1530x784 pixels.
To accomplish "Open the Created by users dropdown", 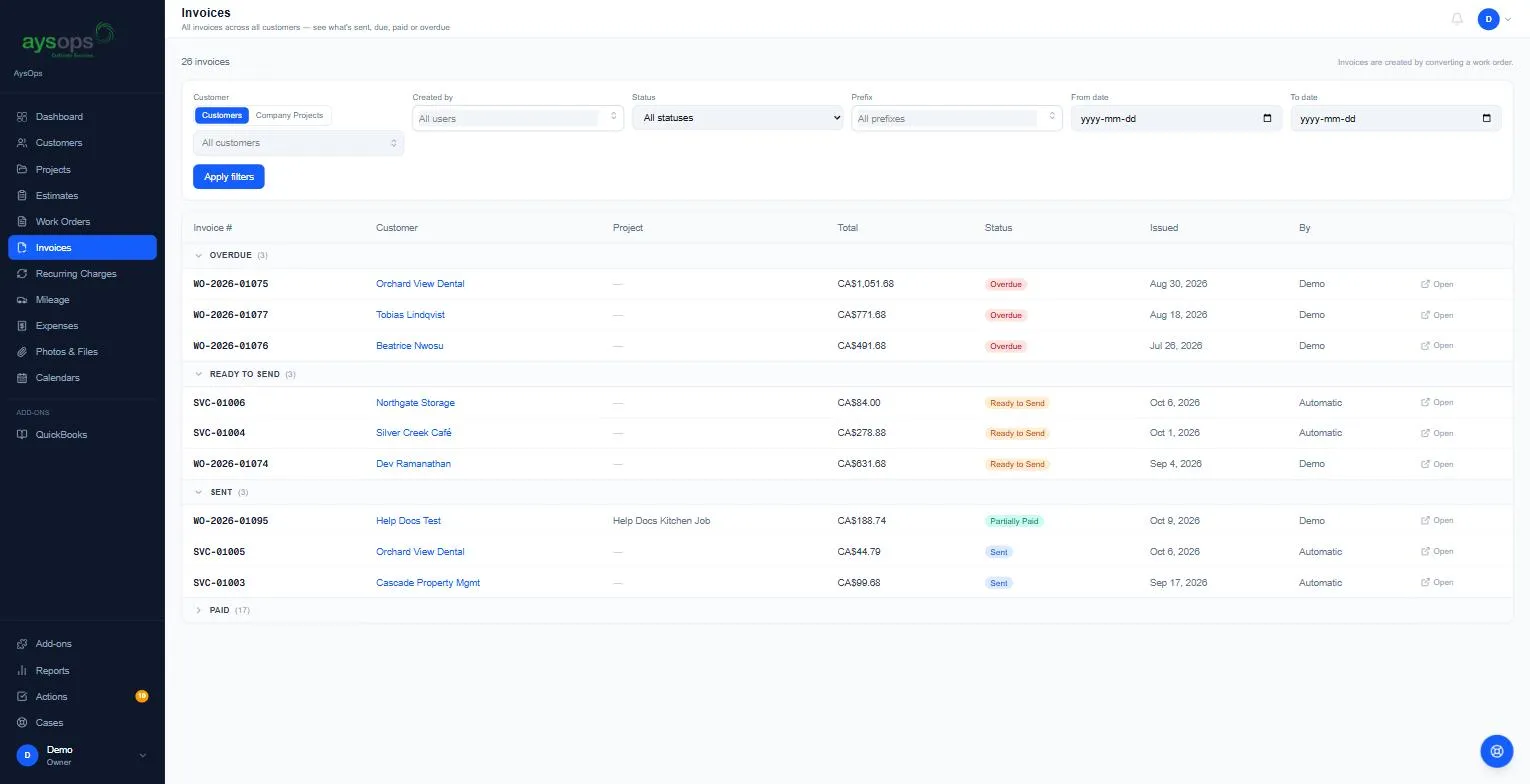I will click(518, 118).
